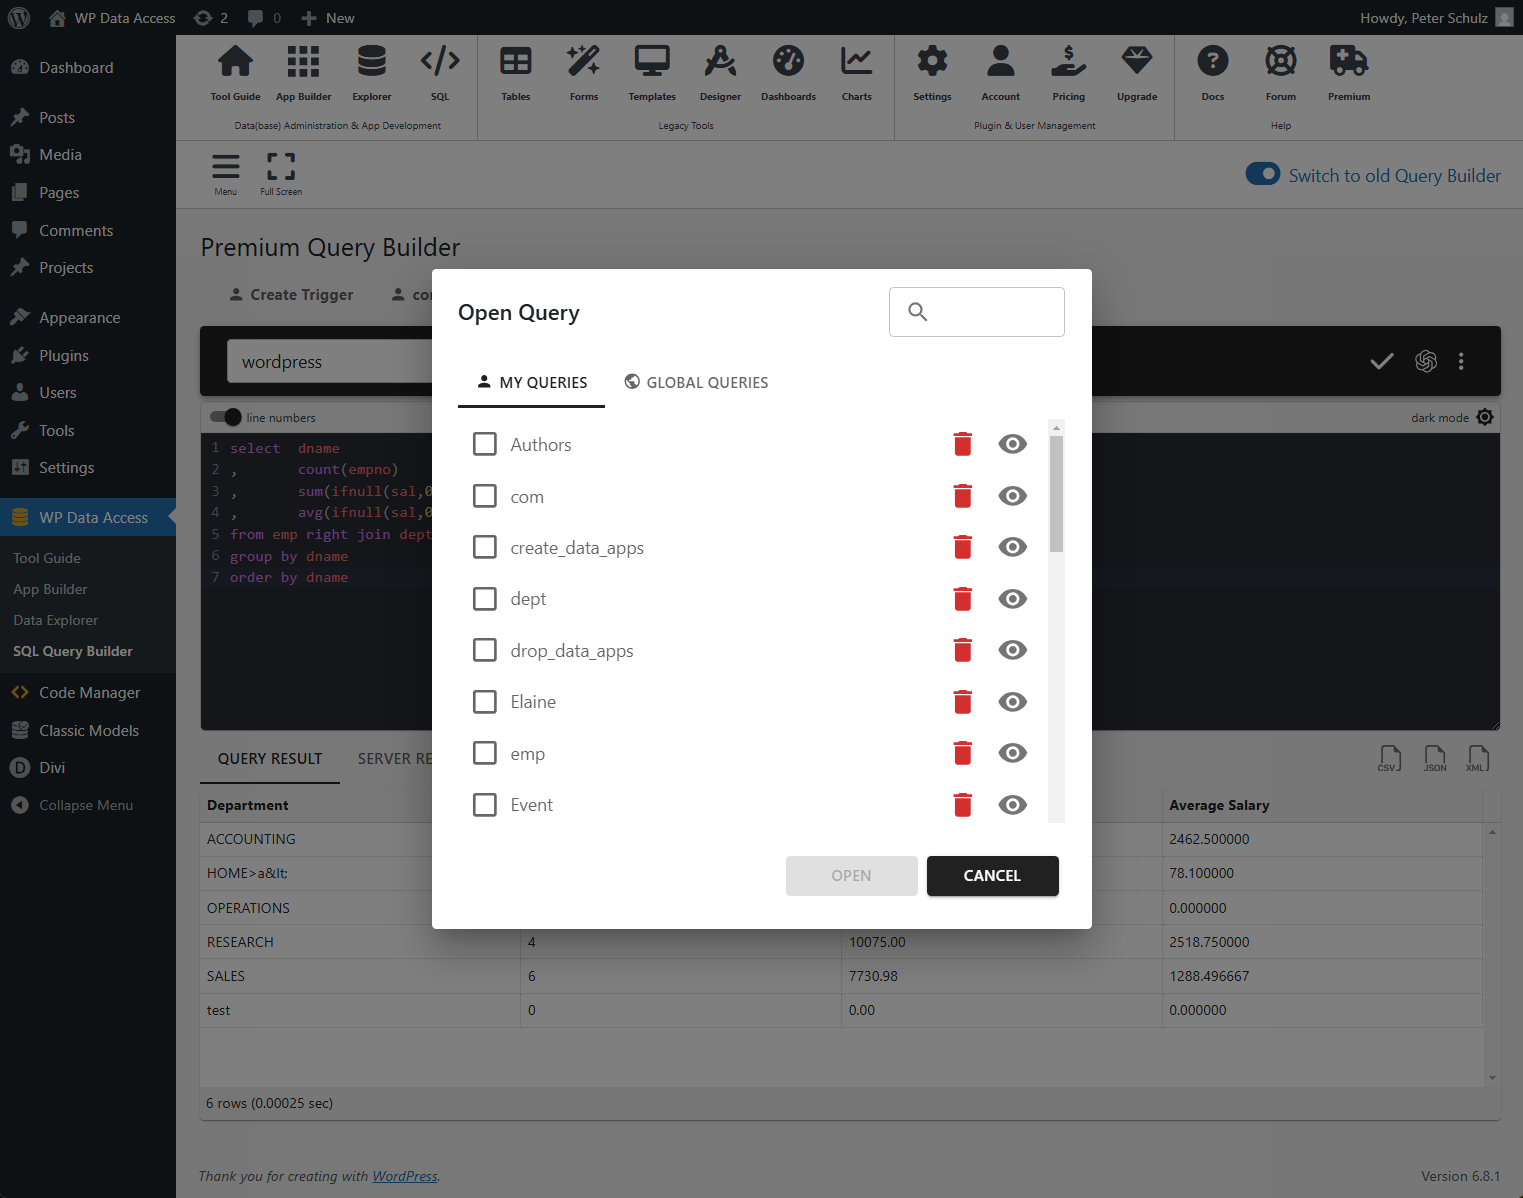1523x1198 pixels.
Task: Open the three-dot more options menu
Action: tap(1461, 361)
